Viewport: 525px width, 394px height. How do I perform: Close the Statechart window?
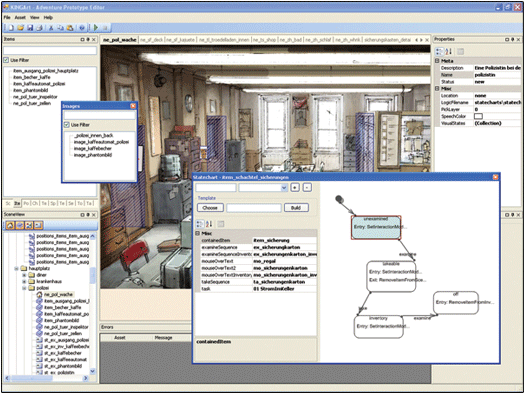[x=496, y=177]
